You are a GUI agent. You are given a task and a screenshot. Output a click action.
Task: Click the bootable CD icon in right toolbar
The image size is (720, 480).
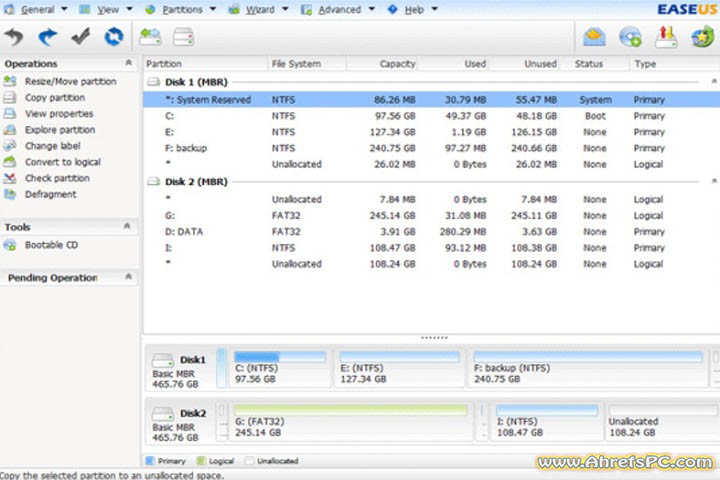(630, 37)
